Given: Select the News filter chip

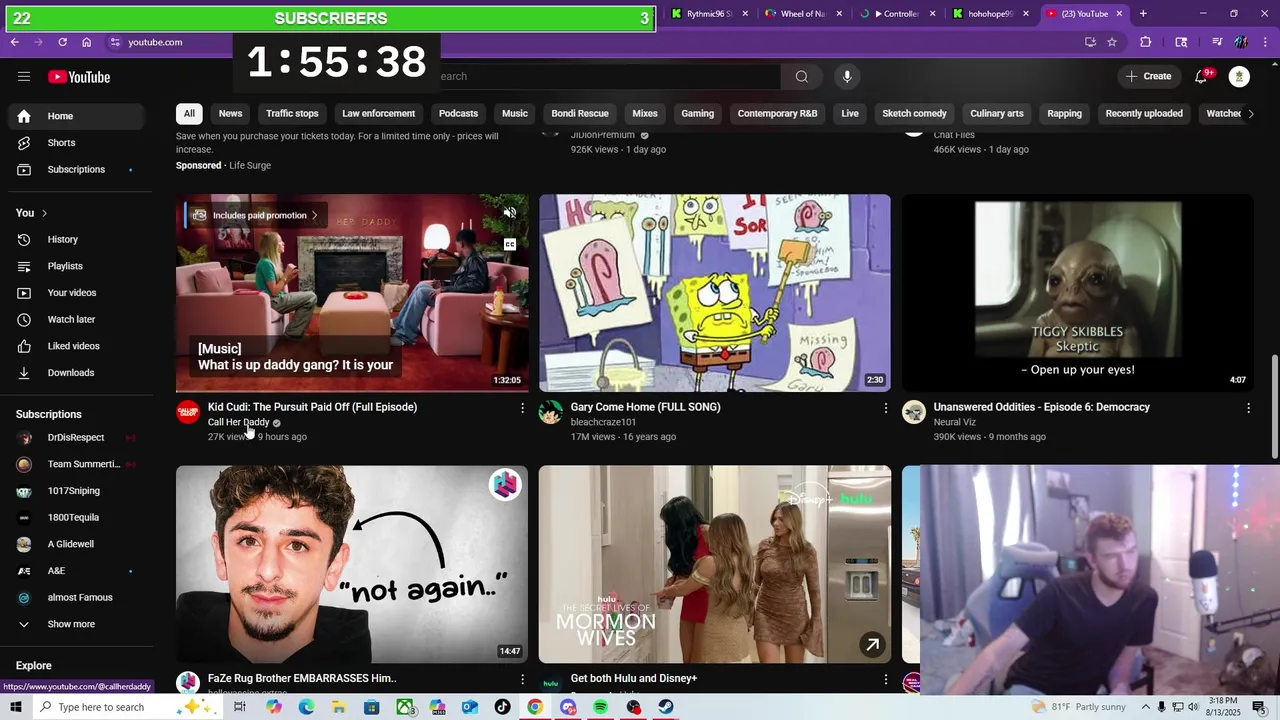Looking at the screenshot, I should tap(231, 114).
